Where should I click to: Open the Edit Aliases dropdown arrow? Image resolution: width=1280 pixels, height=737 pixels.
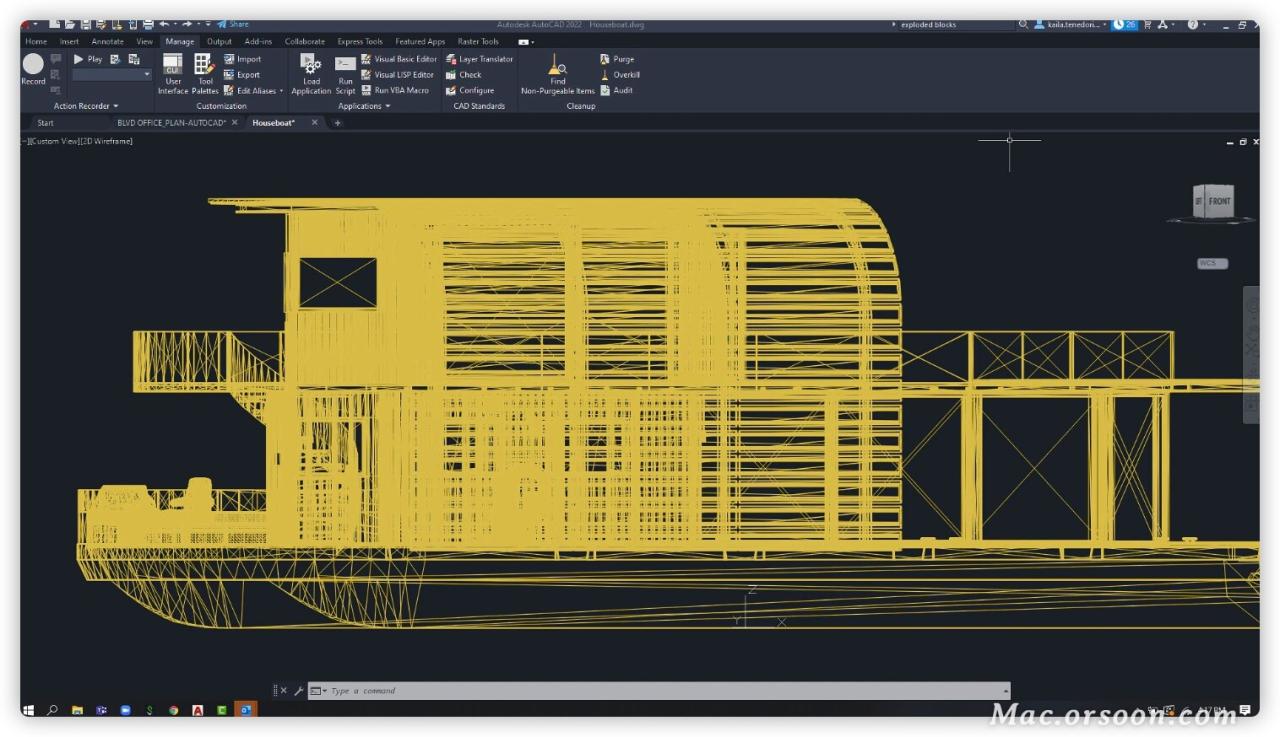click(282, 90)
